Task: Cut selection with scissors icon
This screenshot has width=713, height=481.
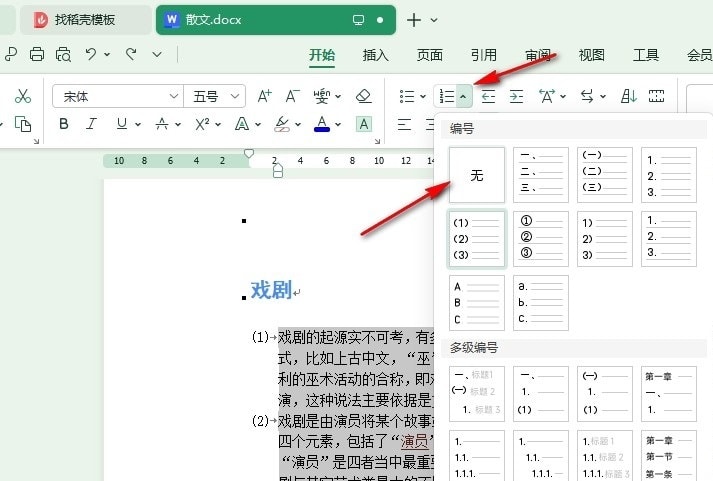Action: pyautogui.click(x=22, y=96)
